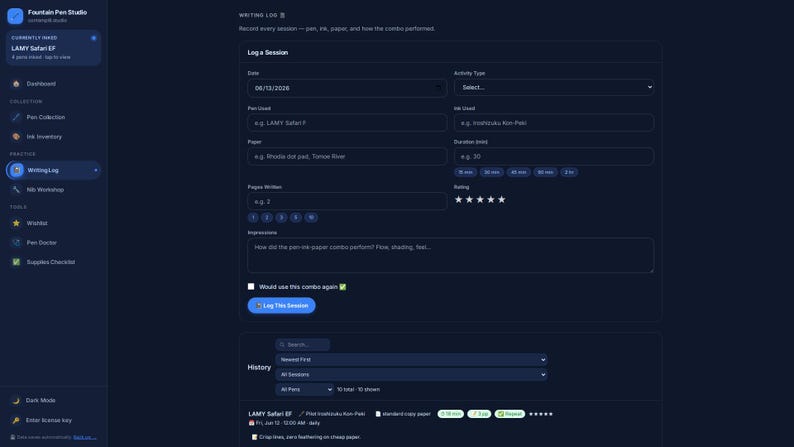Click Enter license key in the sidebar
The image size is (794, 447).
[x=53, y=420]
